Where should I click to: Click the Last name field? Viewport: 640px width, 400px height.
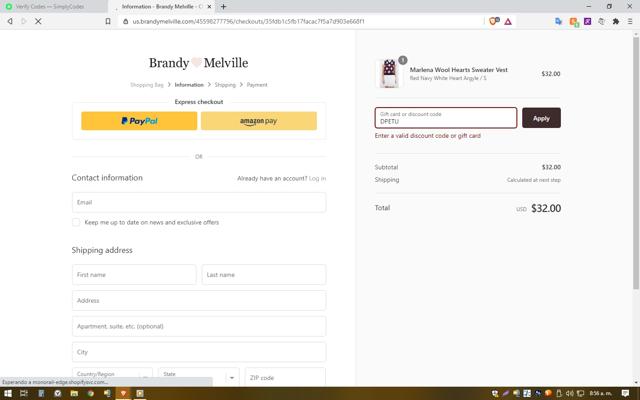pos(264,275)
